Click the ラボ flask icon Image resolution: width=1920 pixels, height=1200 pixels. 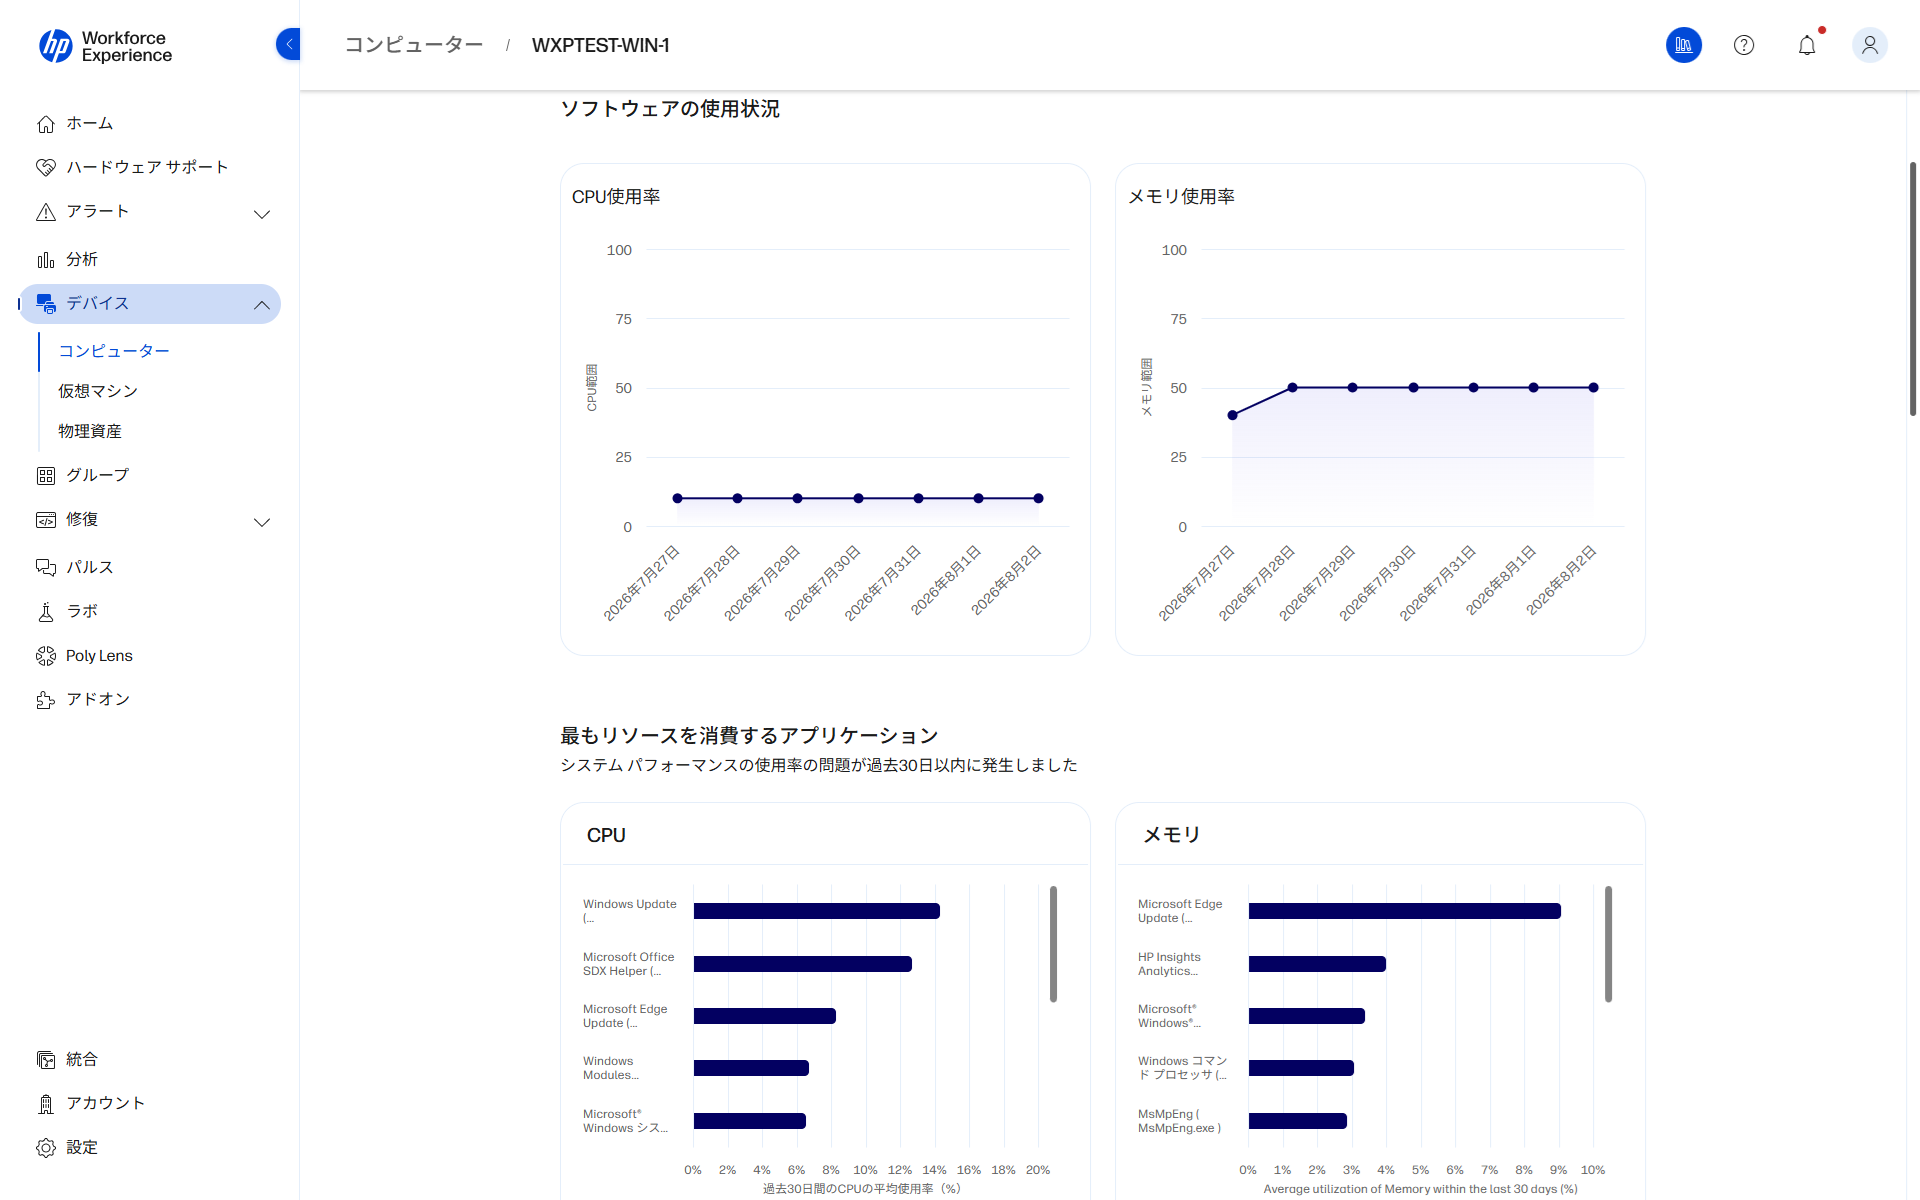coord(46,612)
